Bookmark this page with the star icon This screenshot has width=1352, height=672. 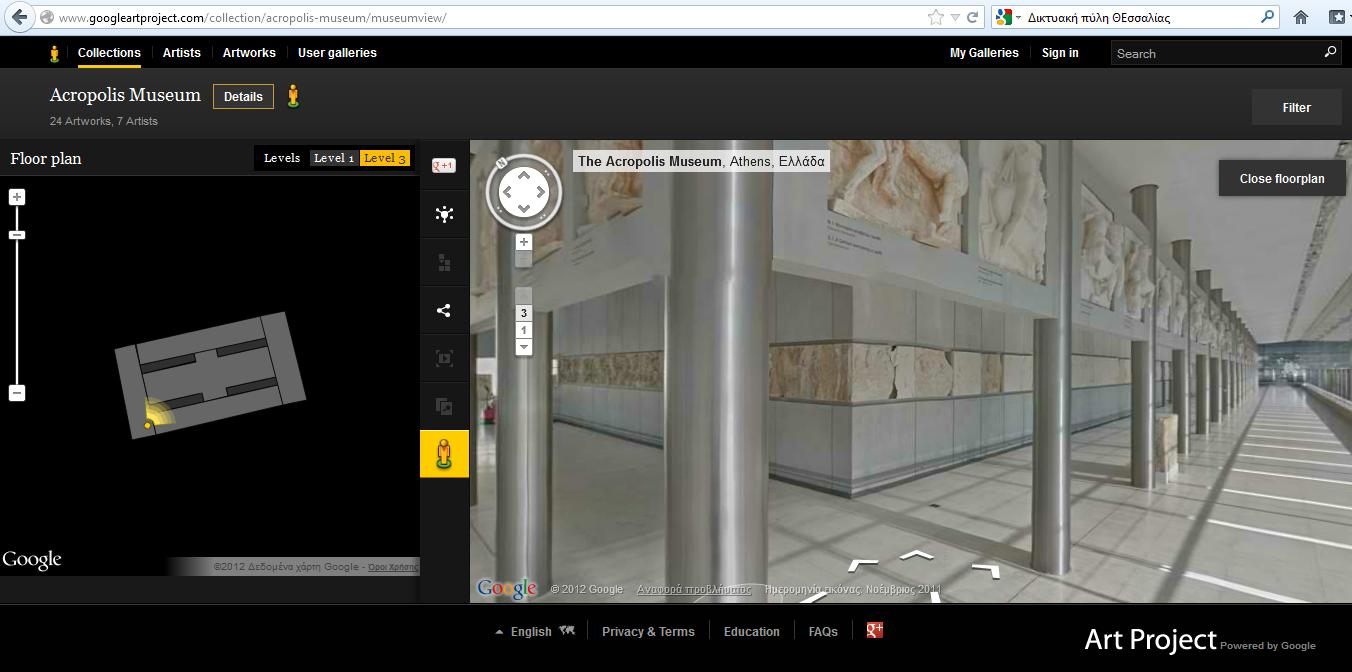936,17
